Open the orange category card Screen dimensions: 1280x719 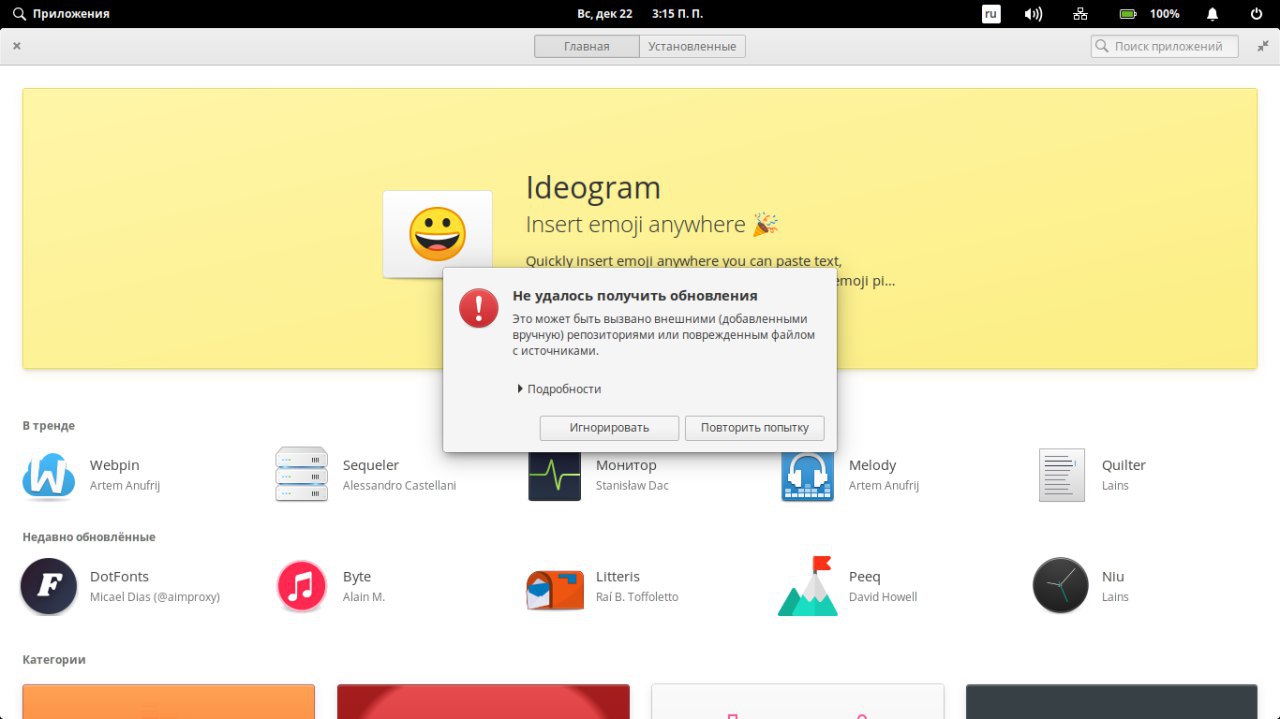tap(168, 701)
